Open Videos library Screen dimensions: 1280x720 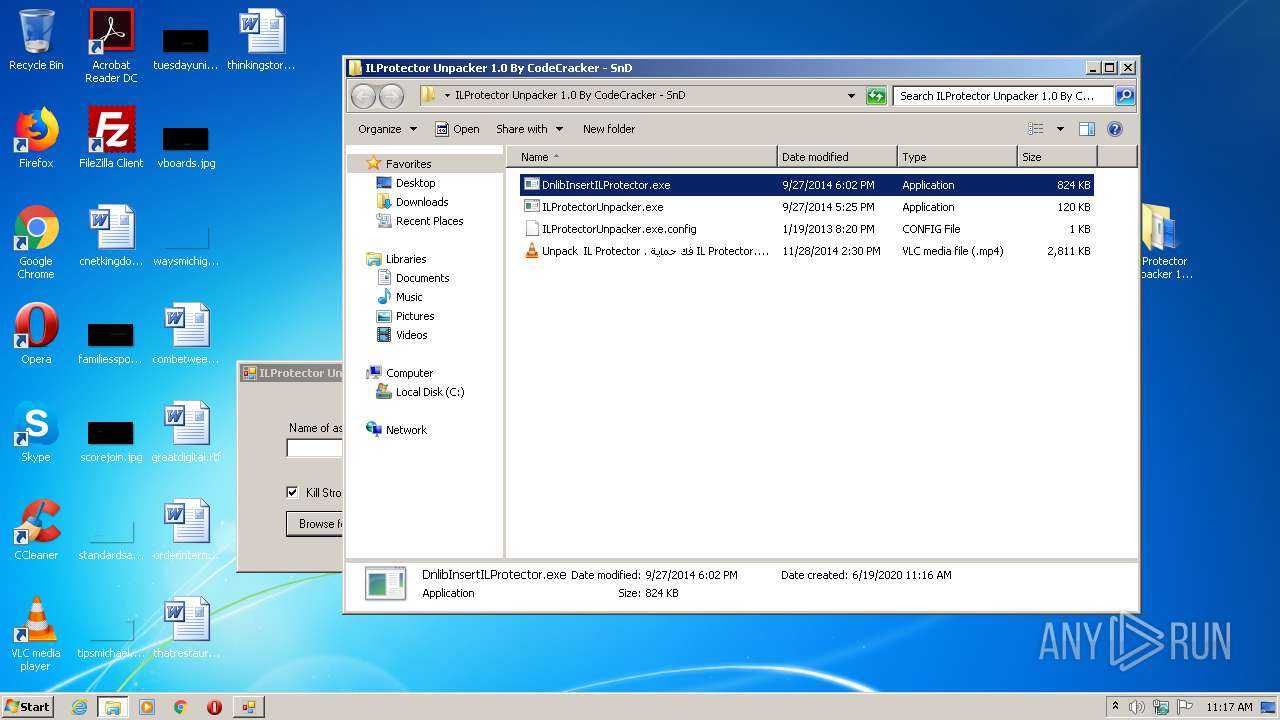tap(411, 335)
